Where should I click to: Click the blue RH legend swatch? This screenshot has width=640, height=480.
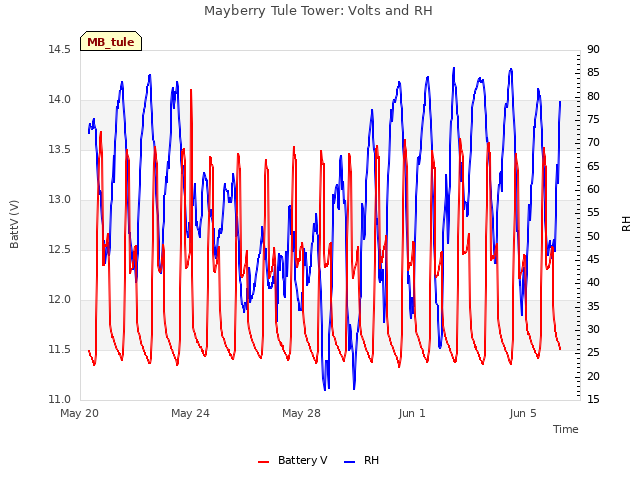coord(349,462)
